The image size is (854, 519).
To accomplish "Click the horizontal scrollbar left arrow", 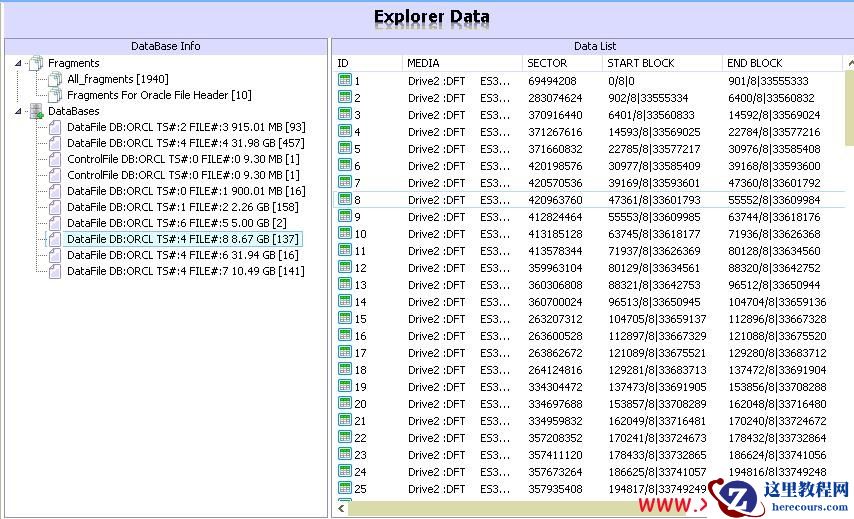I will coord(341,509).
